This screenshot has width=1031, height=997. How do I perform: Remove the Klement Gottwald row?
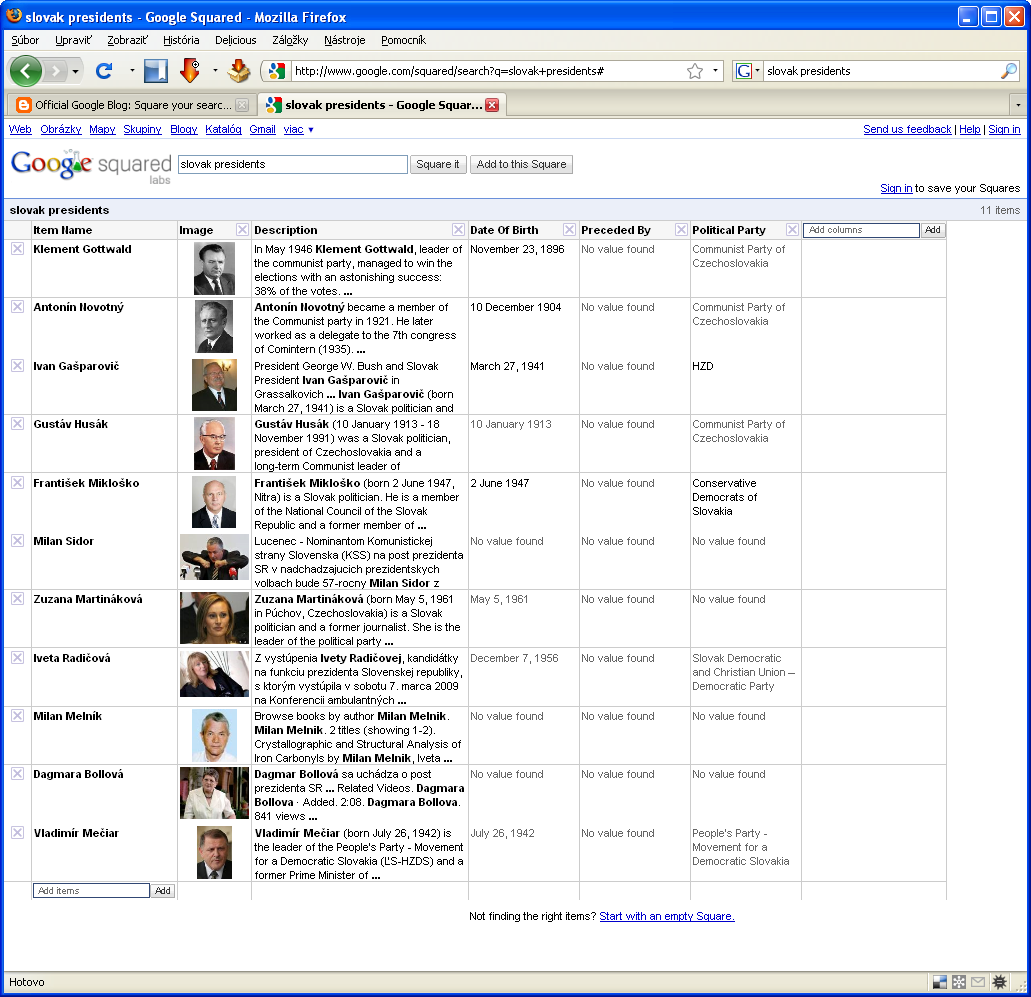click(17, 249)
